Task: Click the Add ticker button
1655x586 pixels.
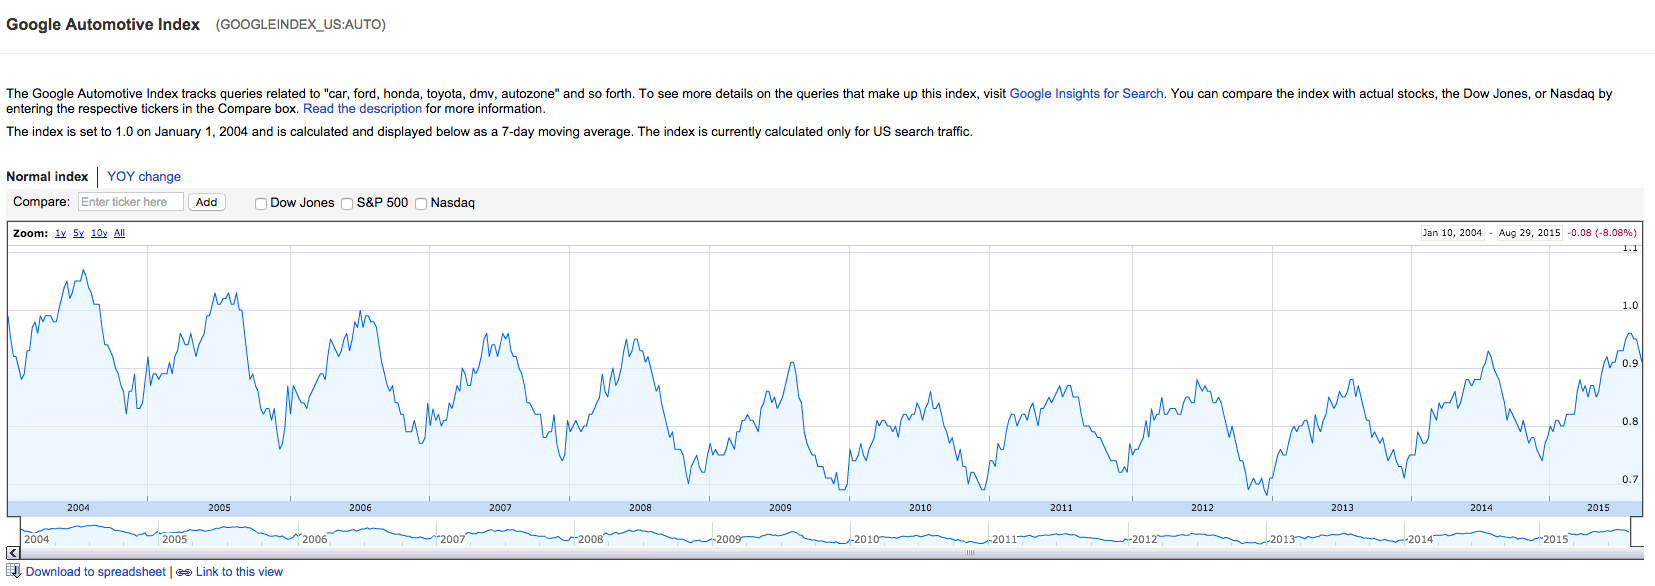Action: coord(207,202)
